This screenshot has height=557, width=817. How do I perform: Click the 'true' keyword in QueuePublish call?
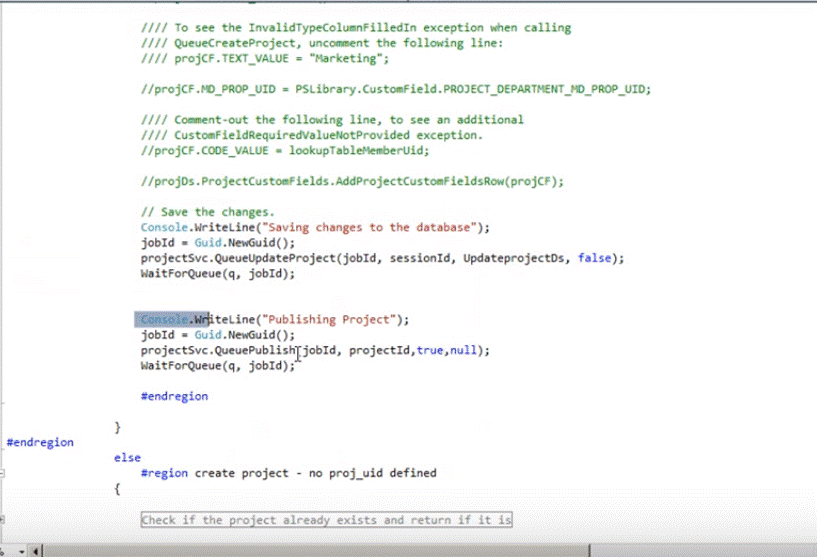430,350
